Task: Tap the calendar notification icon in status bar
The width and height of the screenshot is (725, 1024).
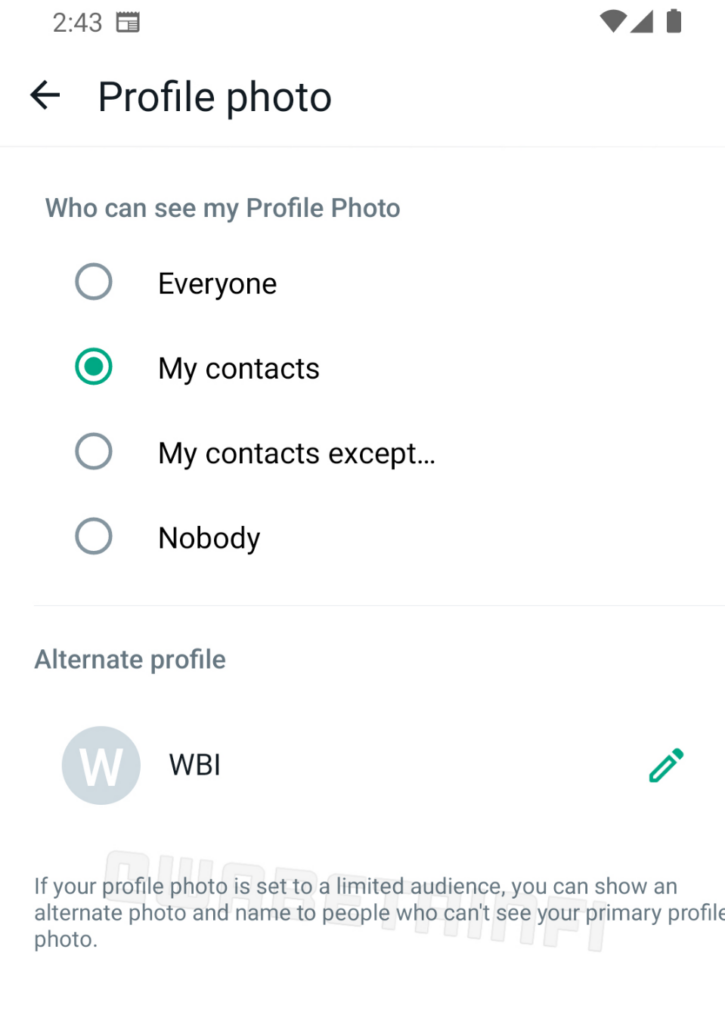Action: click(x=128, y=23)
